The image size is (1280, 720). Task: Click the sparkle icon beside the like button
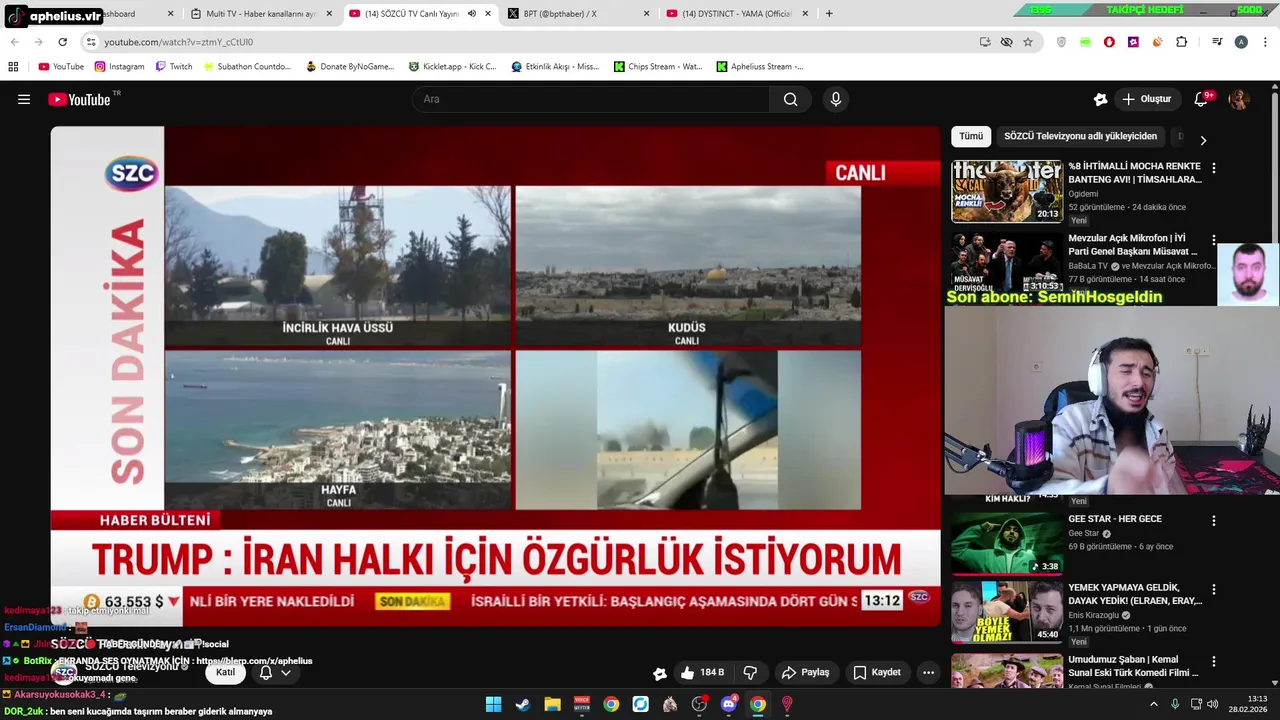point(659,673)
